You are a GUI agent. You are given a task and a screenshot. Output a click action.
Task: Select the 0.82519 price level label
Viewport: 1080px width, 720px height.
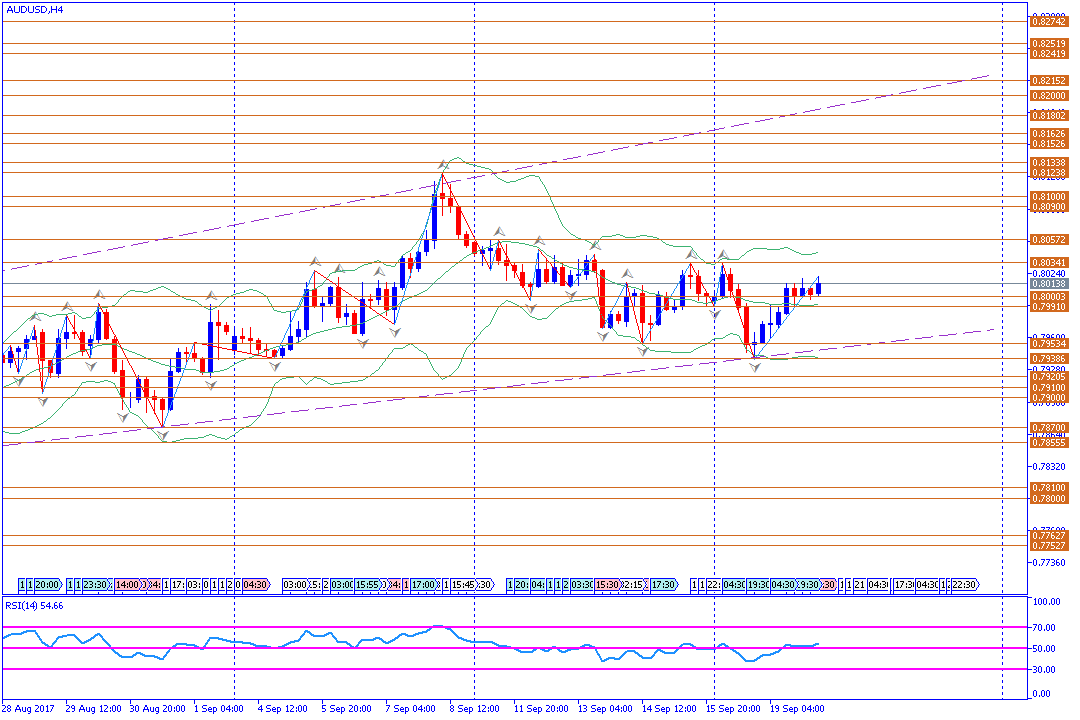(x=1049, y=43)
